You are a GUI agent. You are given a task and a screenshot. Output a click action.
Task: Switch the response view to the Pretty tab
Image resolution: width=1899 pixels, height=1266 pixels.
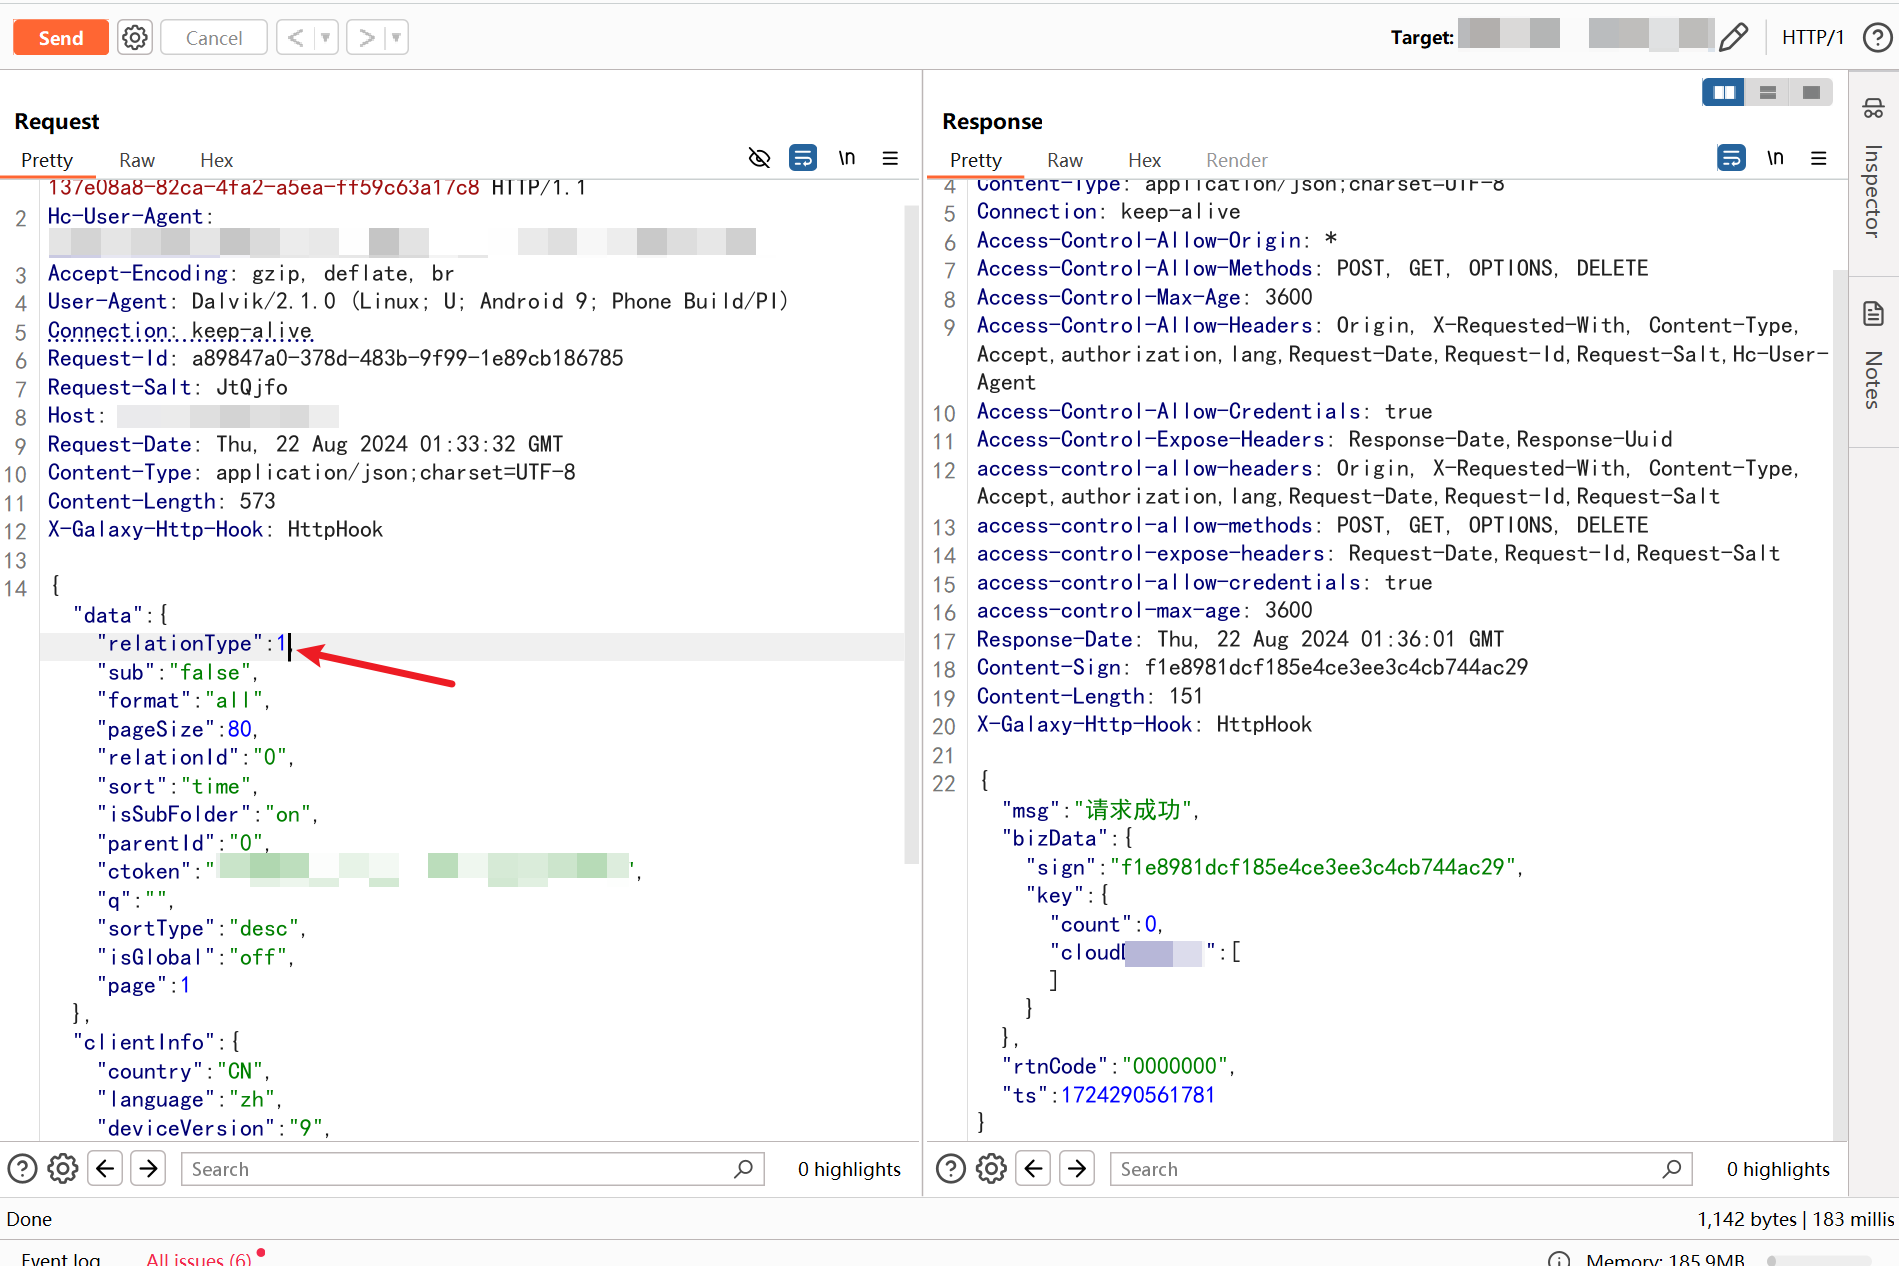click(976, 160)
